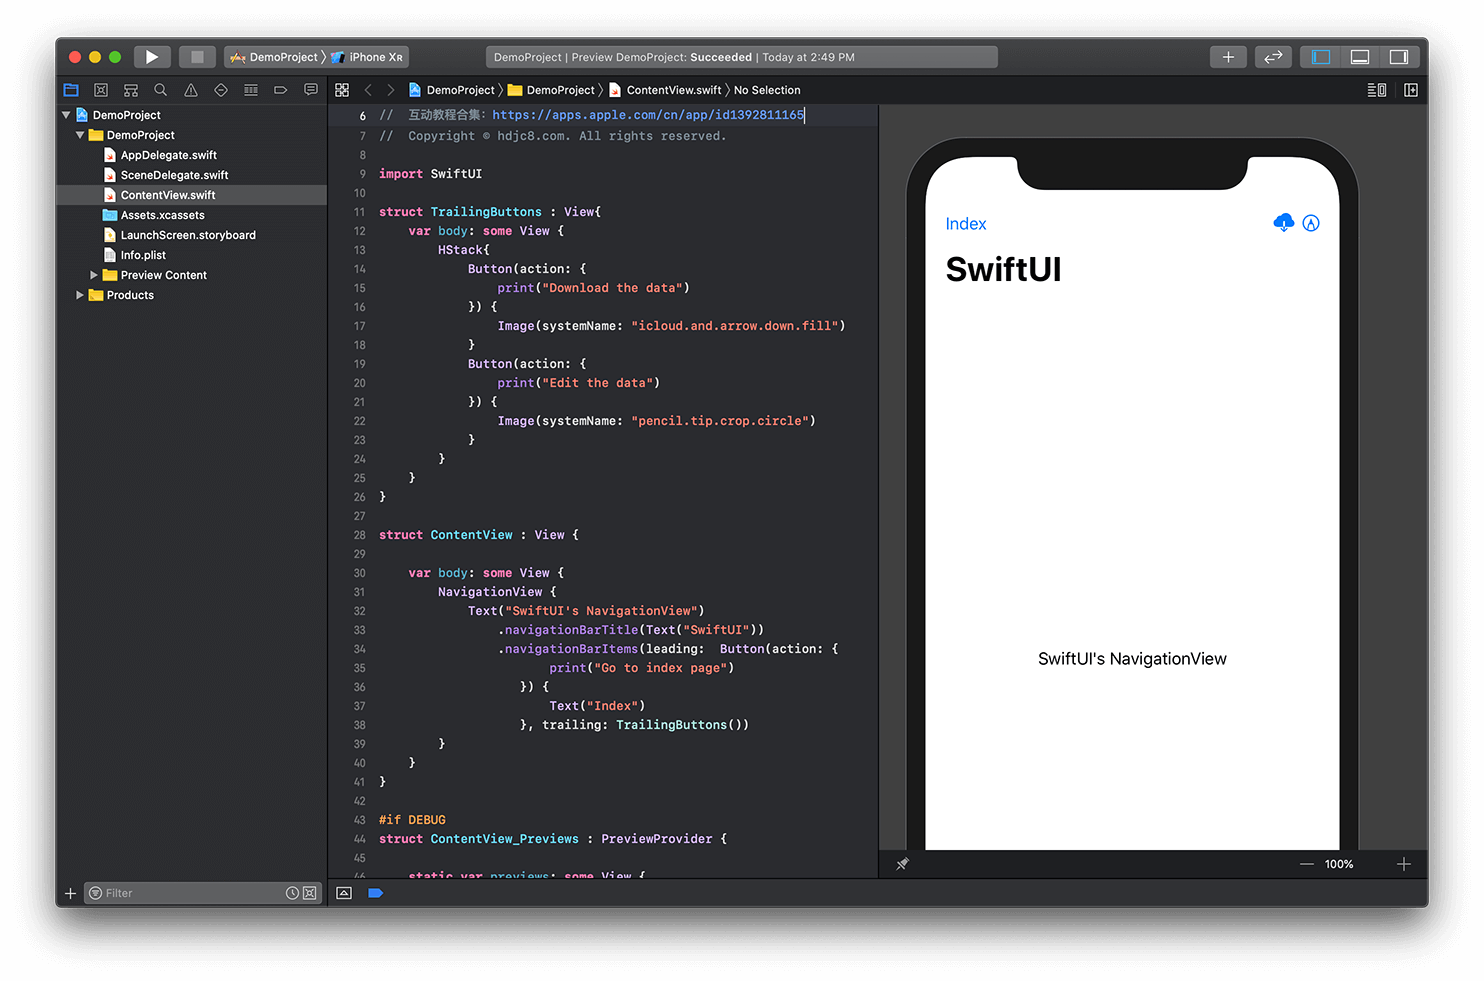Click DemoProject project in the jump bar
Image resolution: width=1484 pixels, height=981 pixels.
pos(452,90)
